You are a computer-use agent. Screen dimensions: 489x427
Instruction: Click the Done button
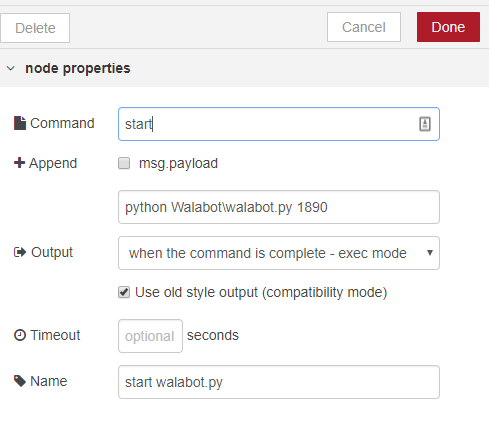coord(448,27)
